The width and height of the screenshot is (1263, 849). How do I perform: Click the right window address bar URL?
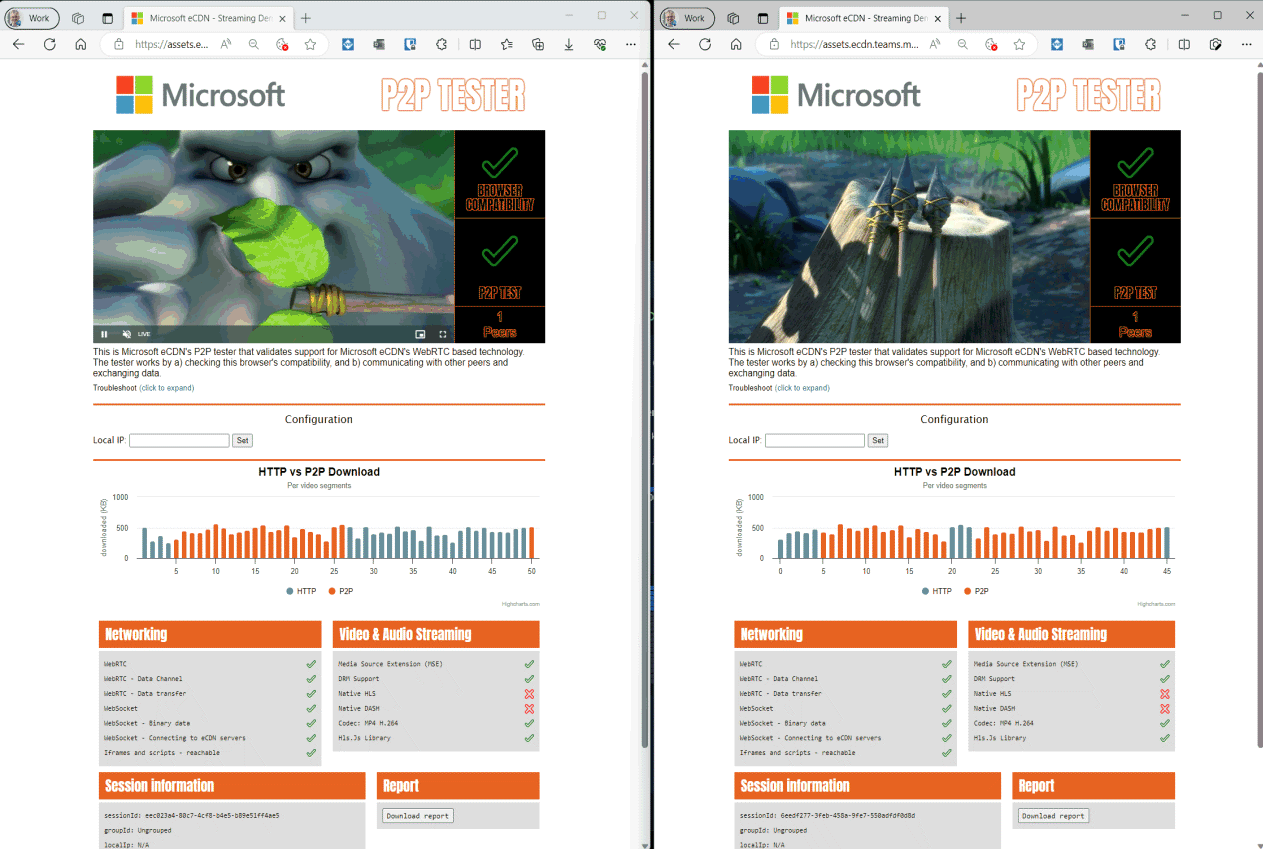click(x=854, y=44)
